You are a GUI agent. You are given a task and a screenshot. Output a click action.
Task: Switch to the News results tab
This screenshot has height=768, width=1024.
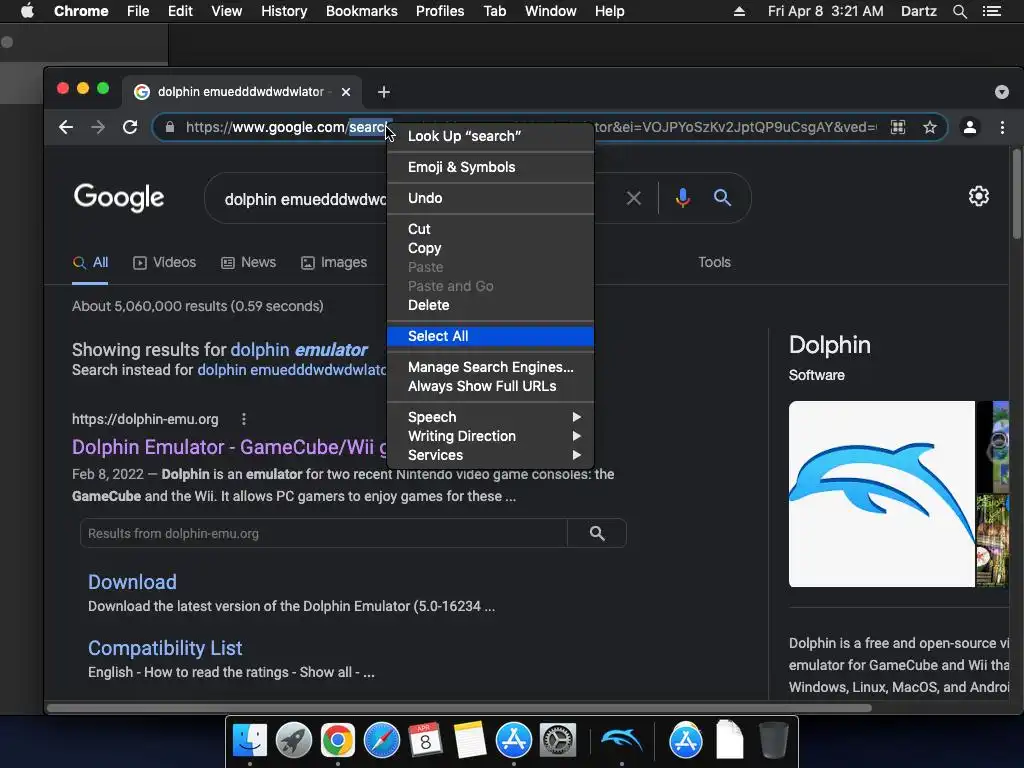pyautogui.click(x=249, y=263)
